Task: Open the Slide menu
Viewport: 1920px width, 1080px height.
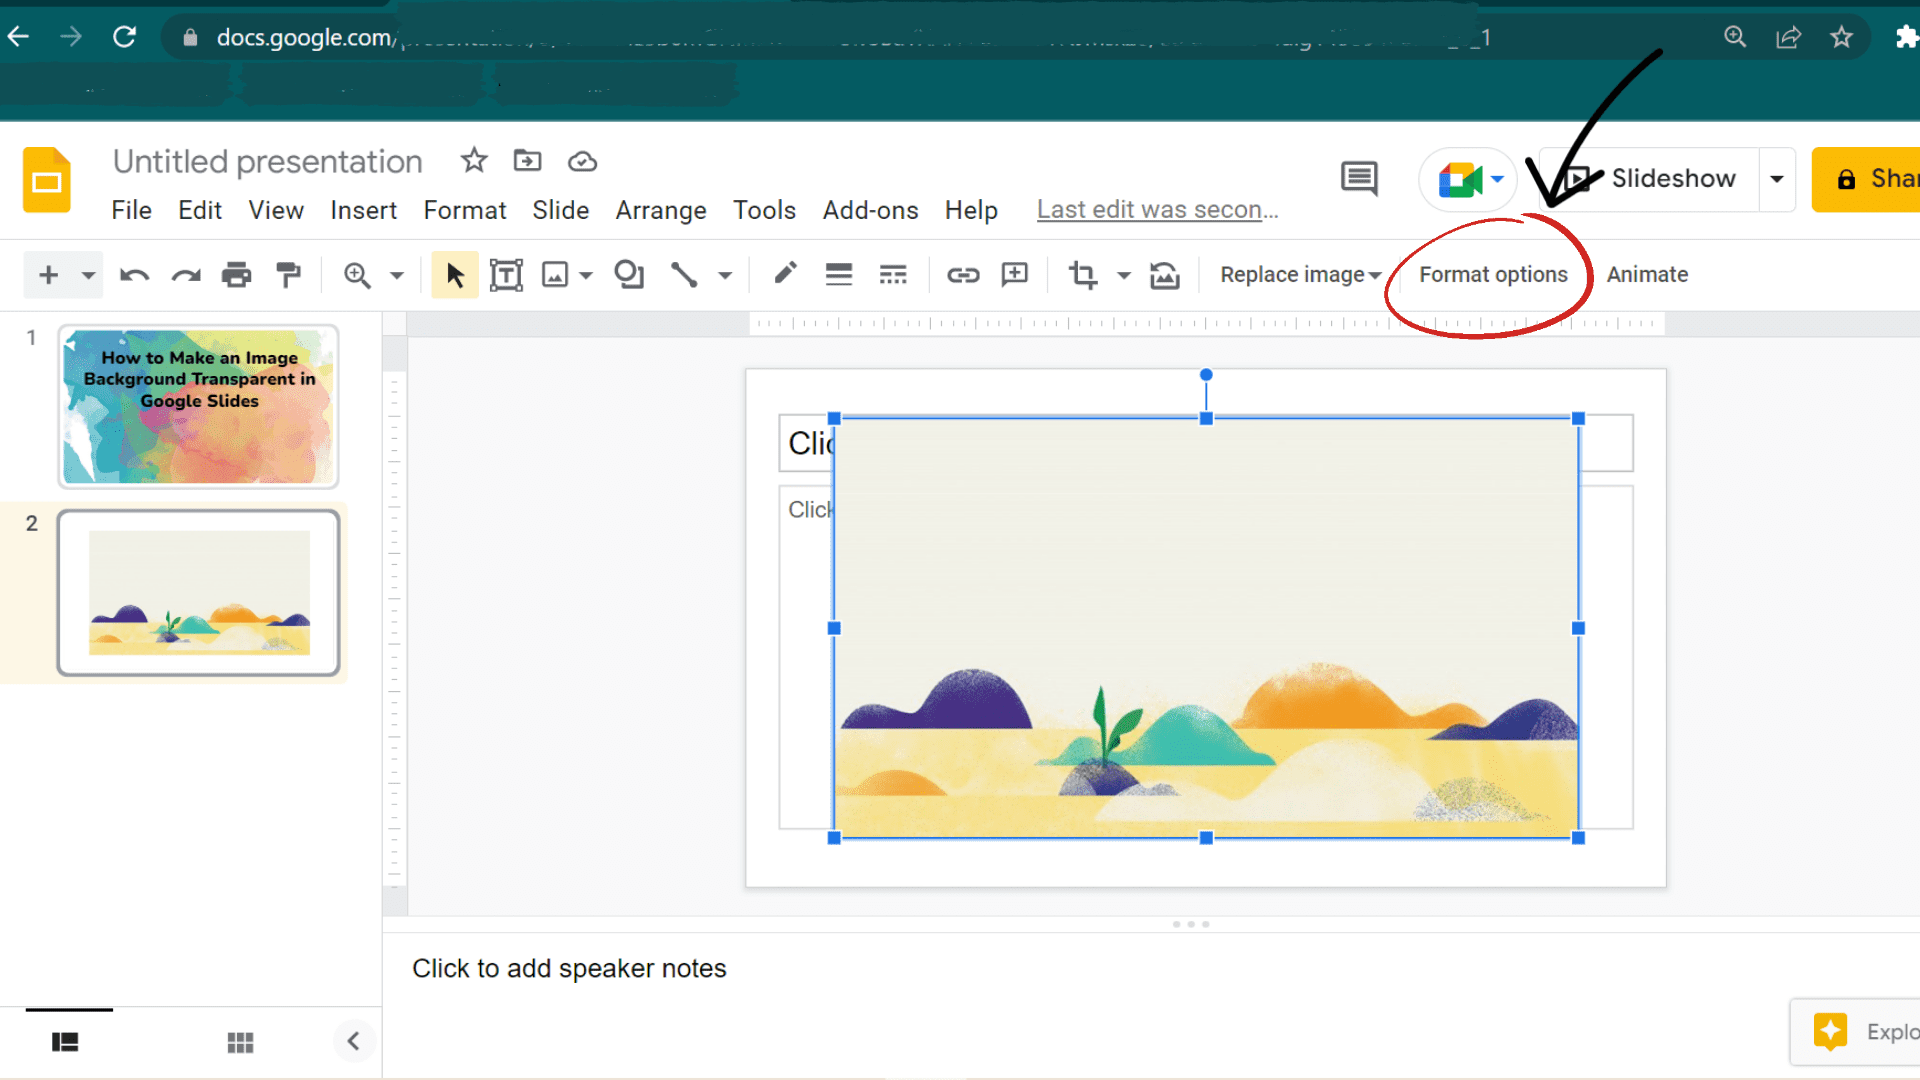Action: point(561,210)
